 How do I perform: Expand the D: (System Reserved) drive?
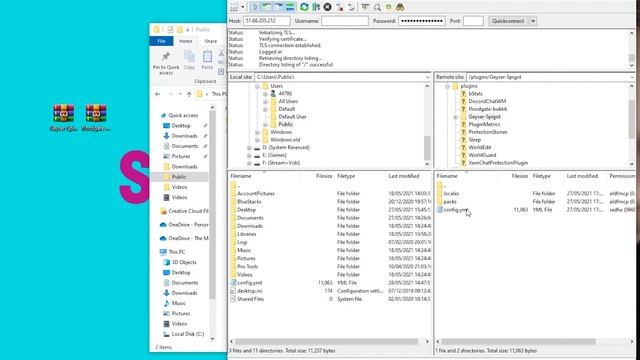(x=249, y=148)
